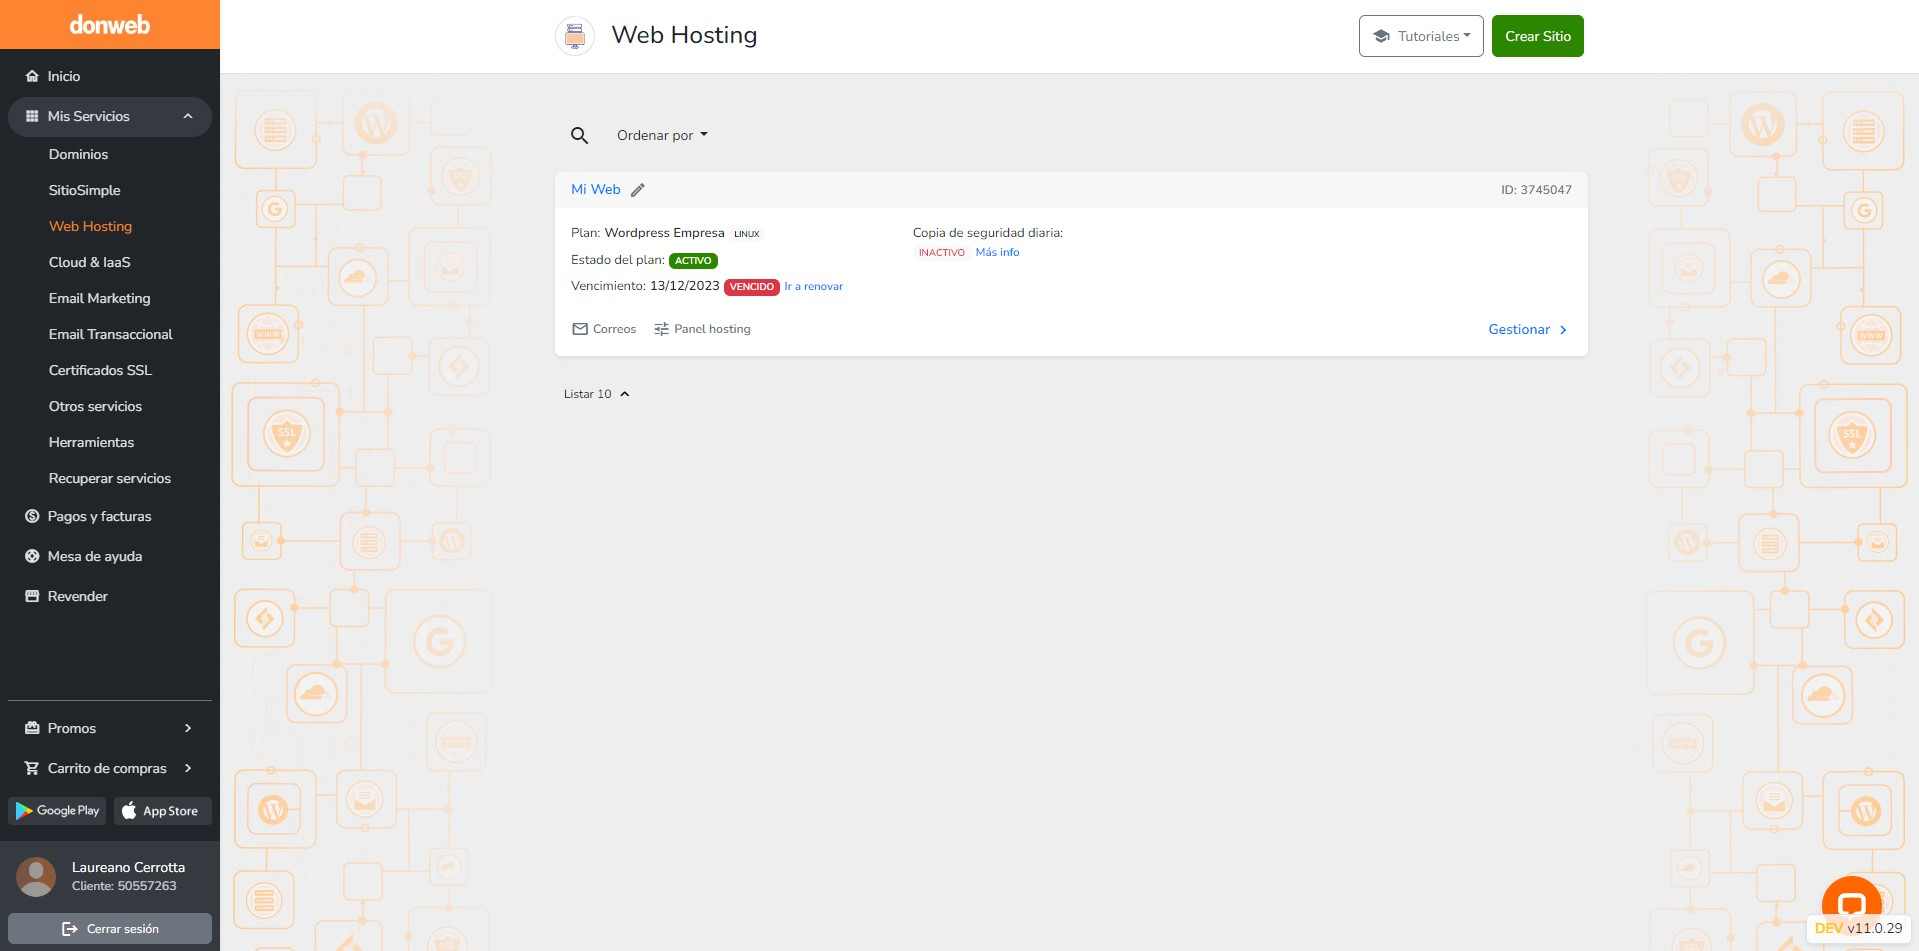Open Otros servicios

(95, 406)
